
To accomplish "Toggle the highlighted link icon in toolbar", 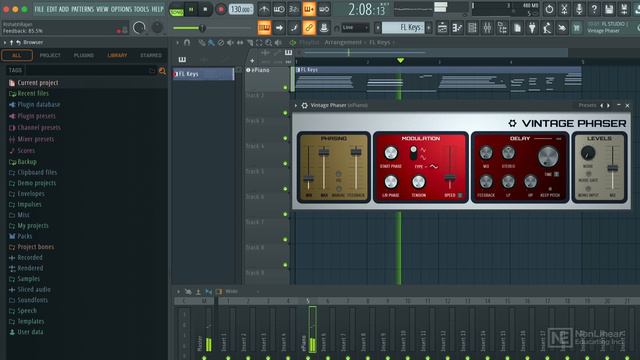I will (309, 28).
